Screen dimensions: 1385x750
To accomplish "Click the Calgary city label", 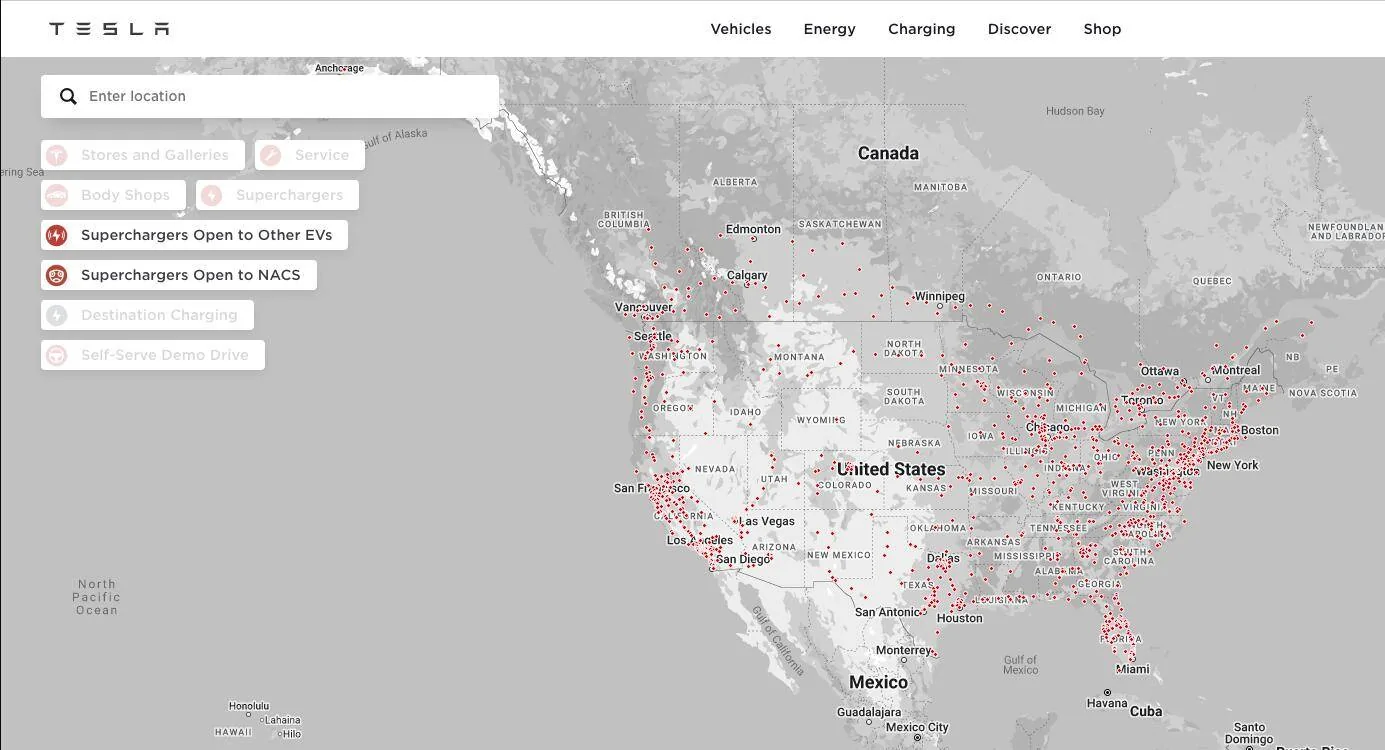I will (747, 275).
